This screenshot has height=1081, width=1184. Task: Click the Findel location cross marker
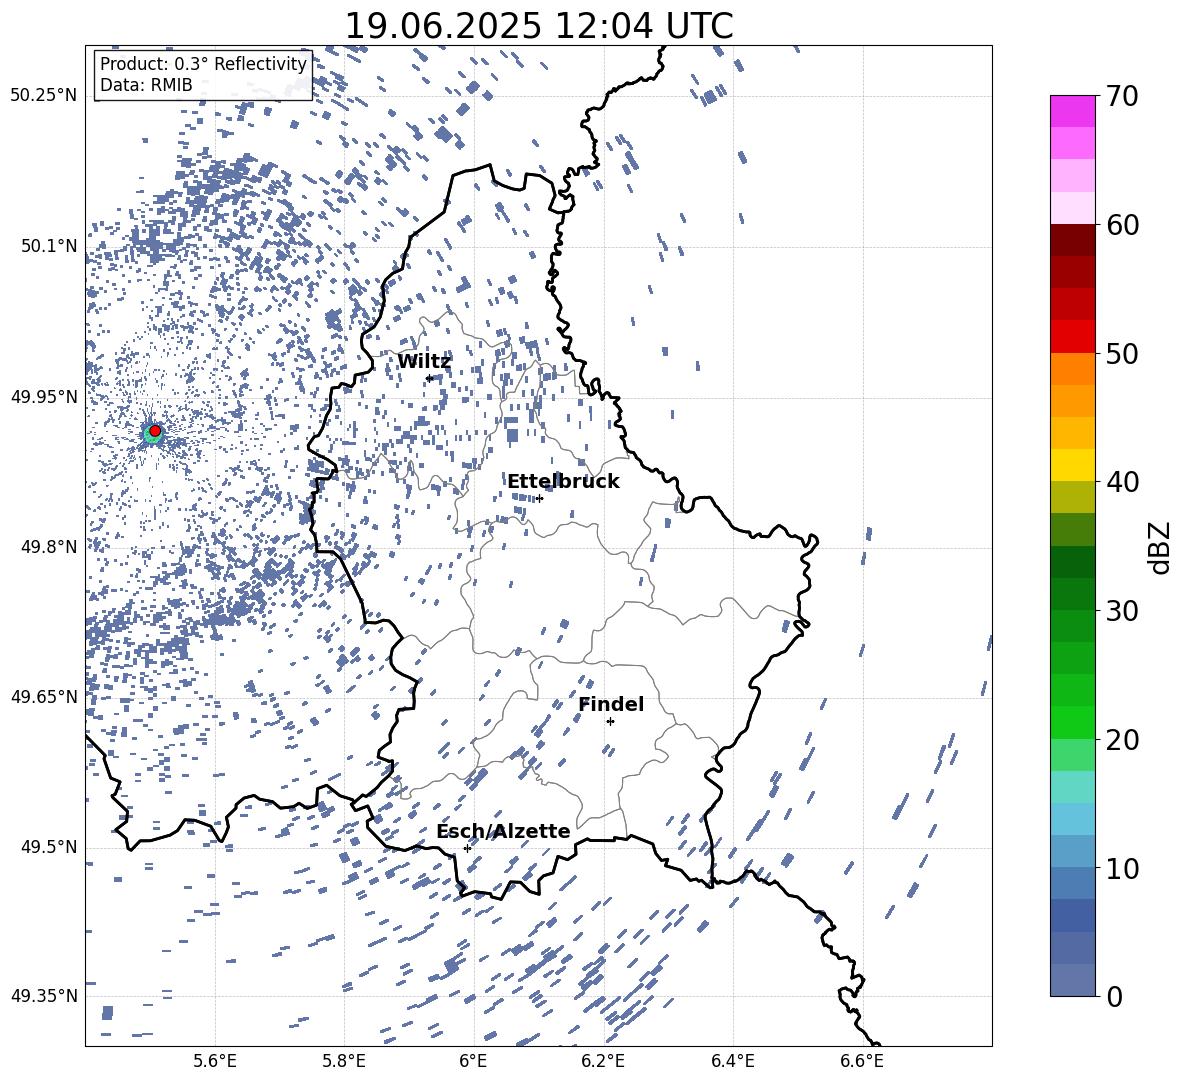(610, 722)
